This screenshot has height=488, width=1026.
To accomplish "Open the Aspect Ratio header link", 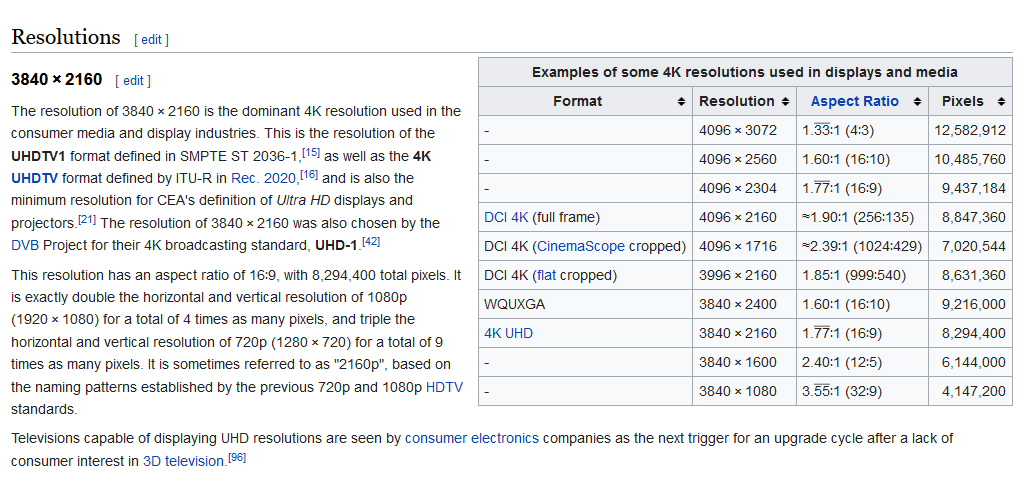I will click(x=855, y=101).
